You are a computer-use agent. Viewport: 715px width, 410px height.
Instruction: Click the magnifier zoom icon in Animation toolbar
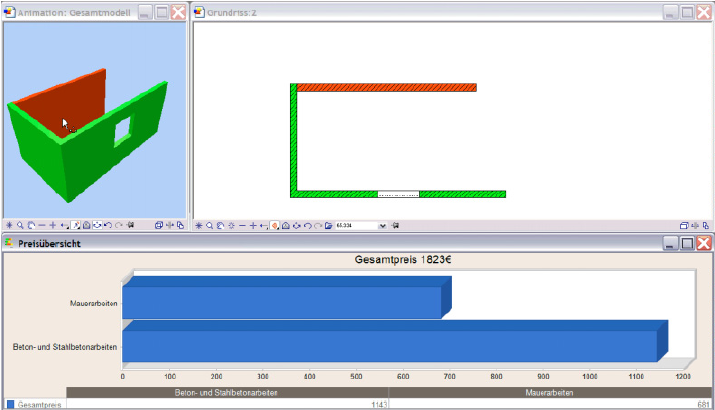tap(20, 226)
